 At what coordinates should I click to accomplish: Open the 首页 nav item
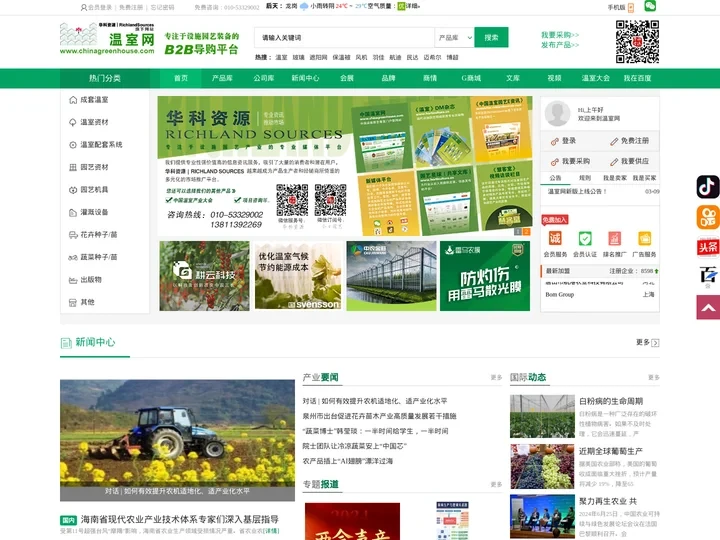tap(181, 78)
